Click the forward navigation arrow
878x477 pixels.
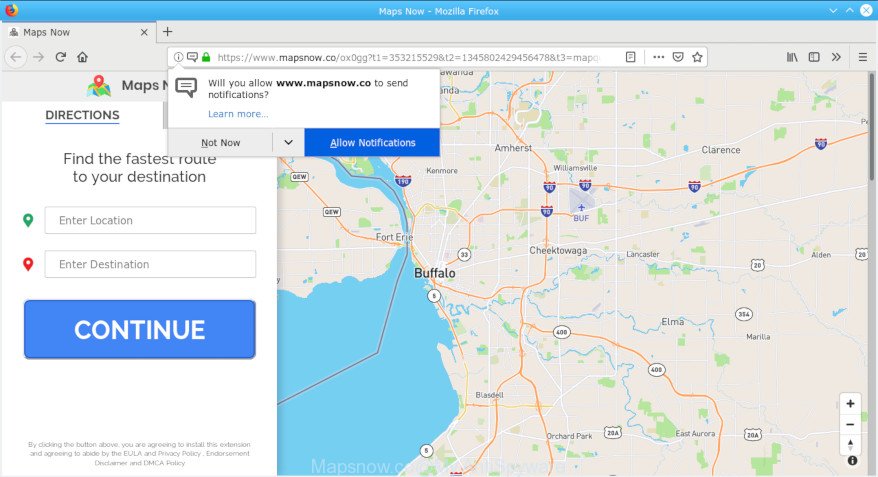click(38, 57)
